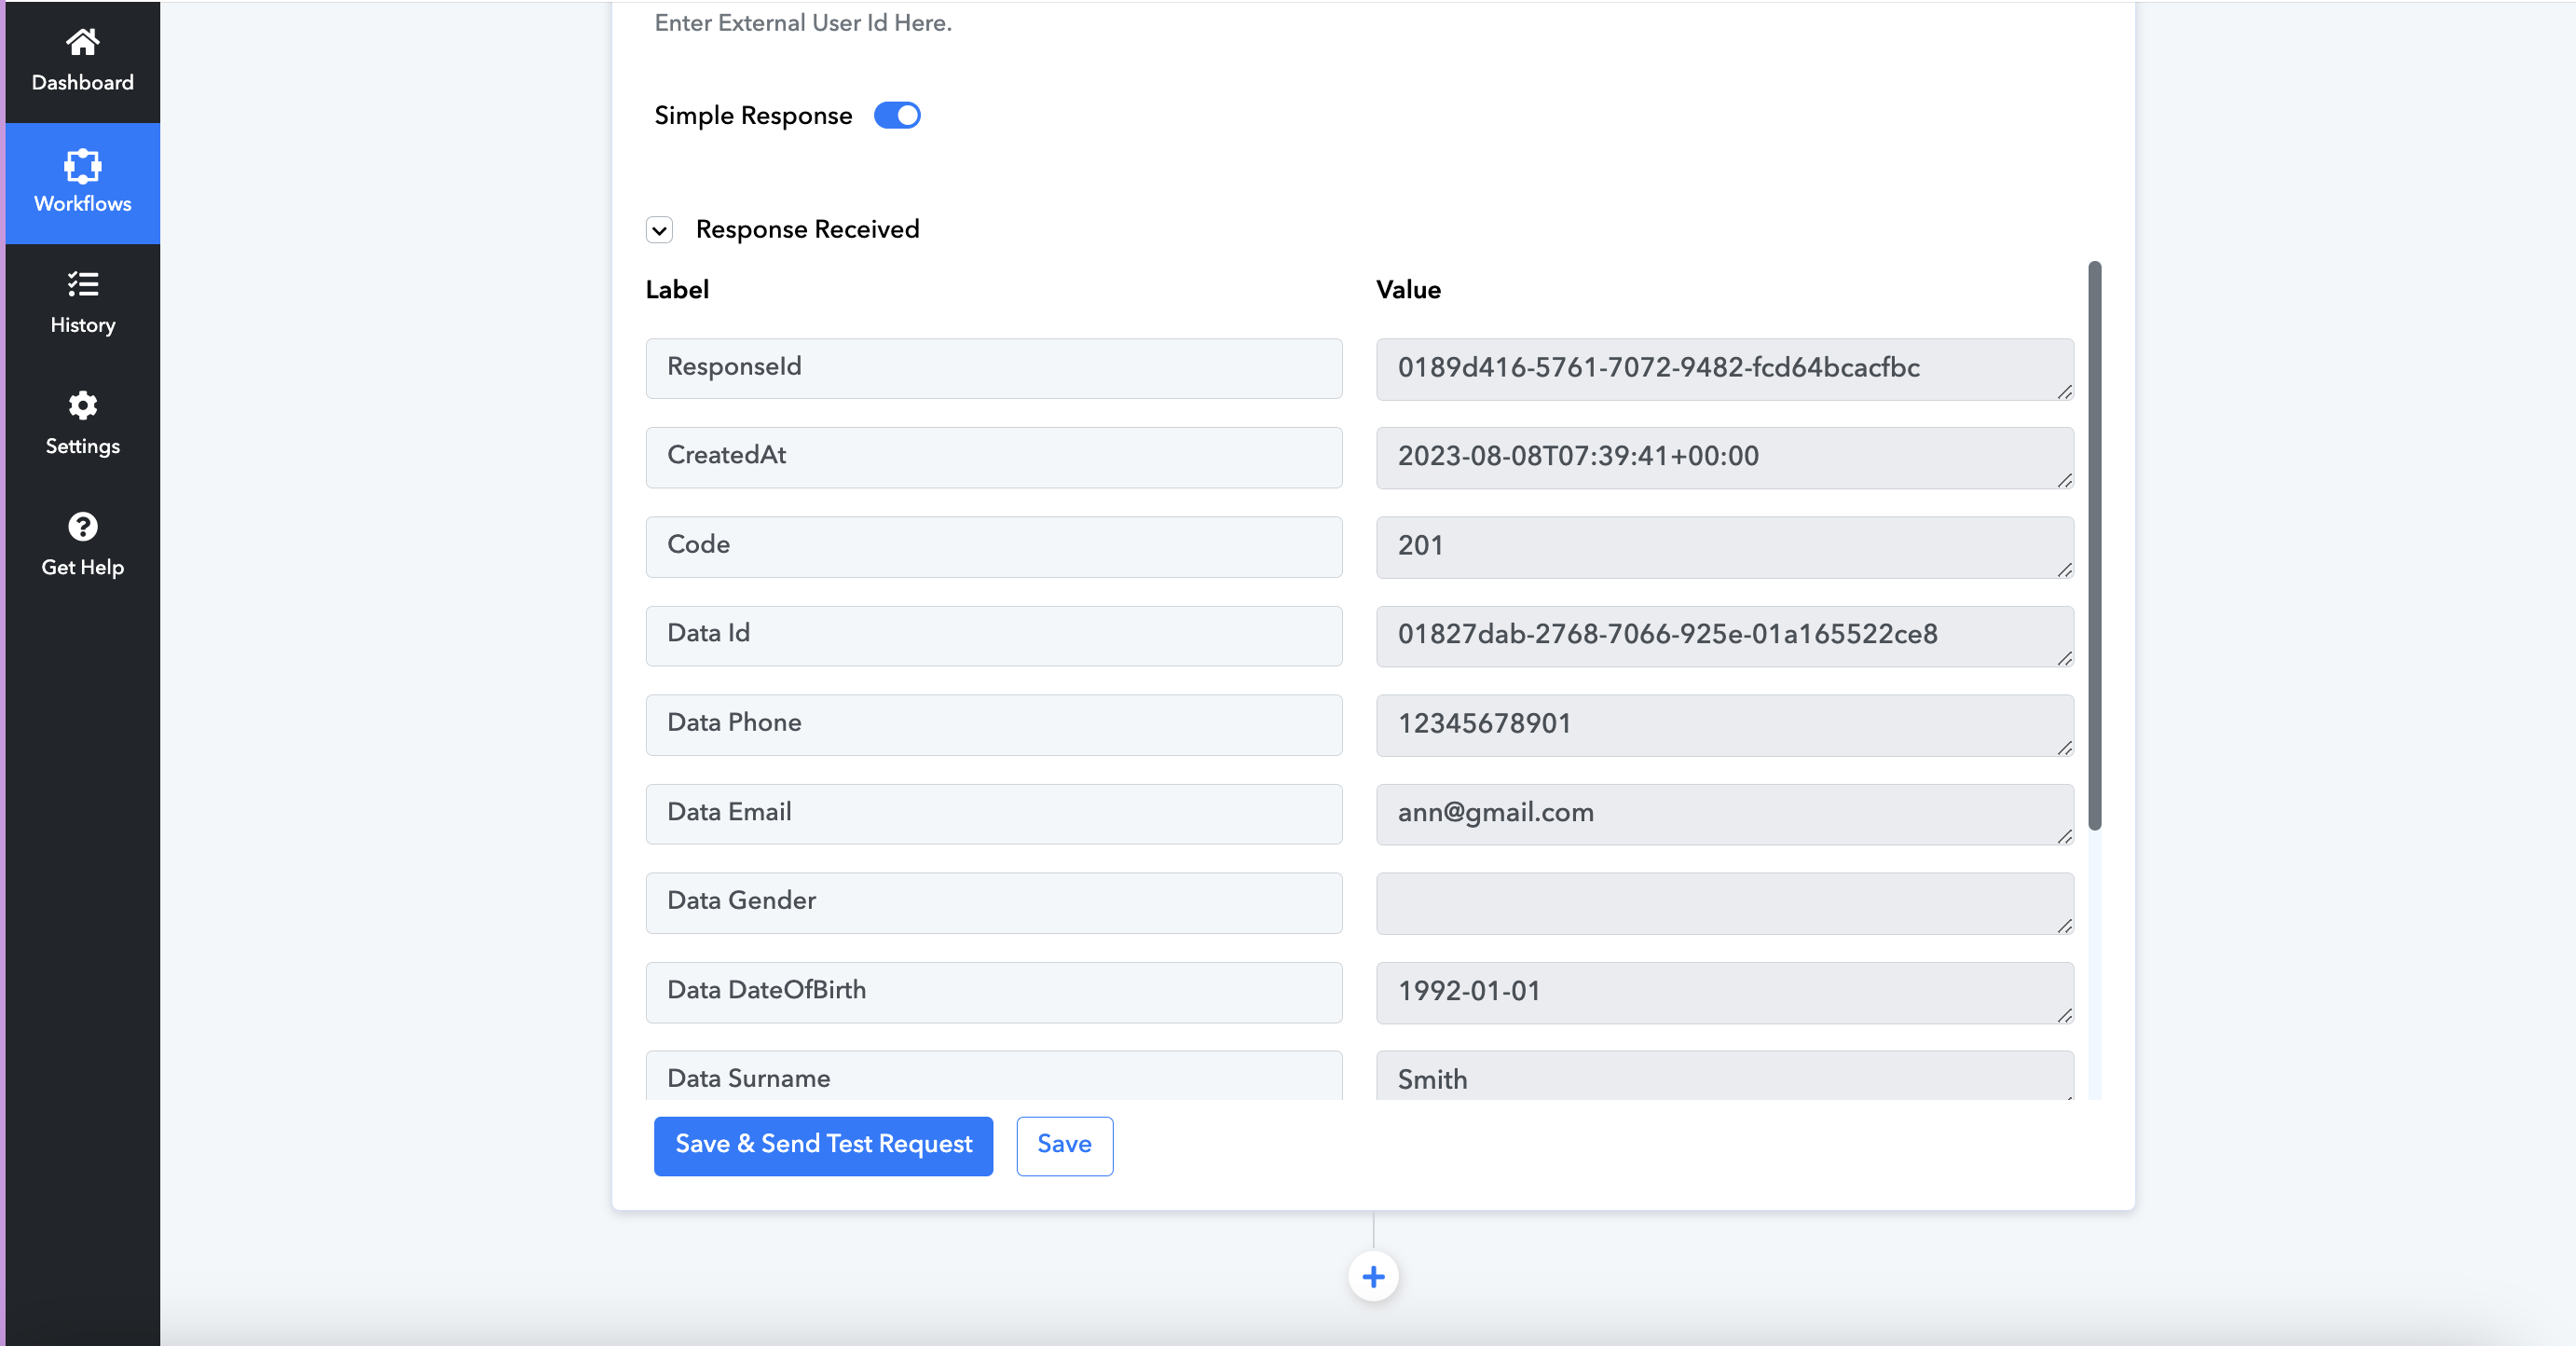Click resize handle on ResponseId value
Image resolution: width=2576 pixels, height=1346 pixels.
point(2064,392)
